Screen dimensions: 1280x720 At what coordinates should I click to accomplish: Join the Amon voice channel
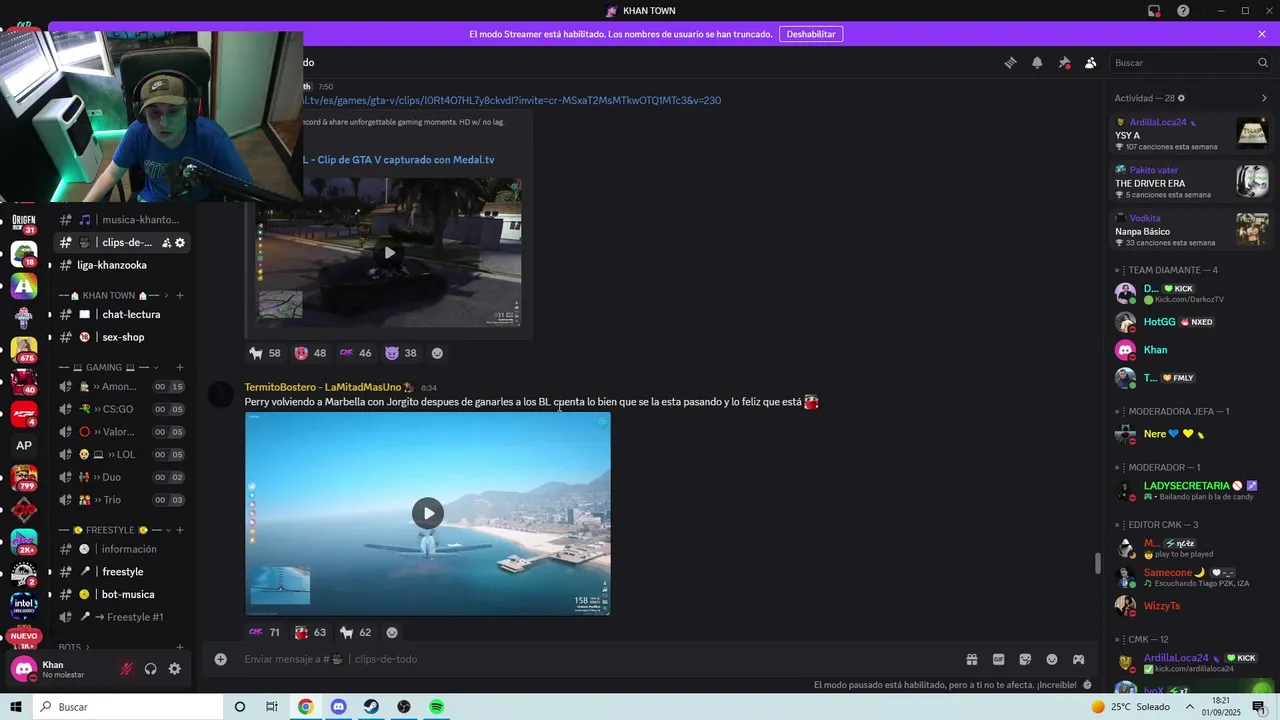pyautogui.click(x=122, y=387)
